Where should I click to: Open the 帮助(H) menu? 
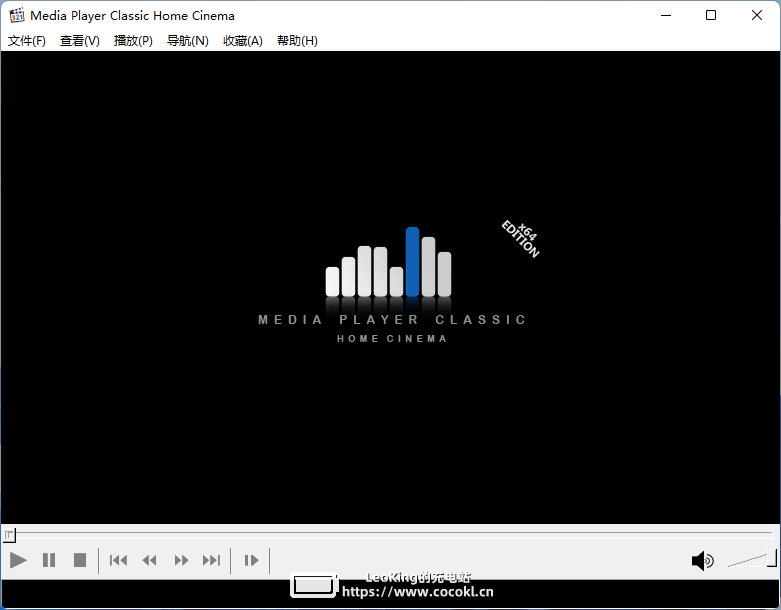coord(297,41)
